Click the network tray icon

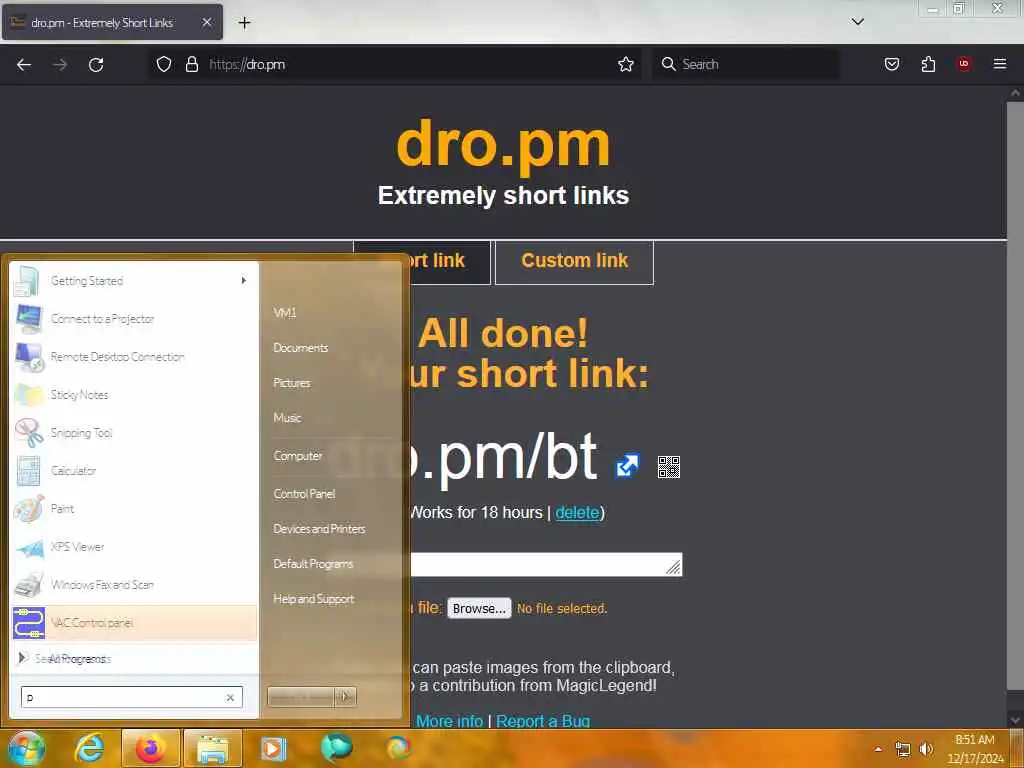(x=903, y=749)
